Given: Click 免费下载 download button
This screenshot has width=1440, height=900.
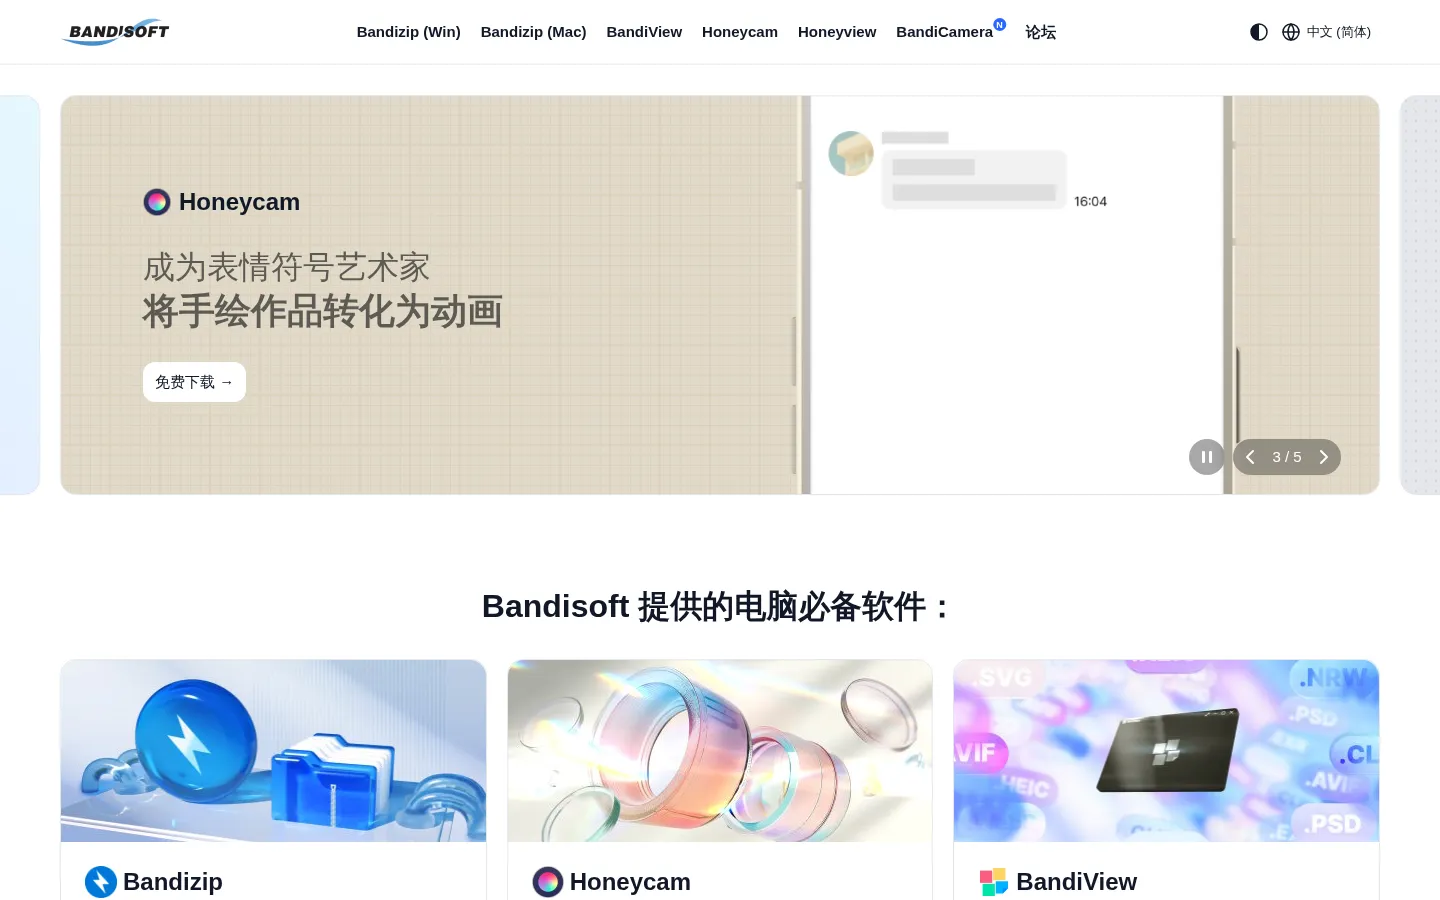Looking at the screenshot, I should coord(194,382).
